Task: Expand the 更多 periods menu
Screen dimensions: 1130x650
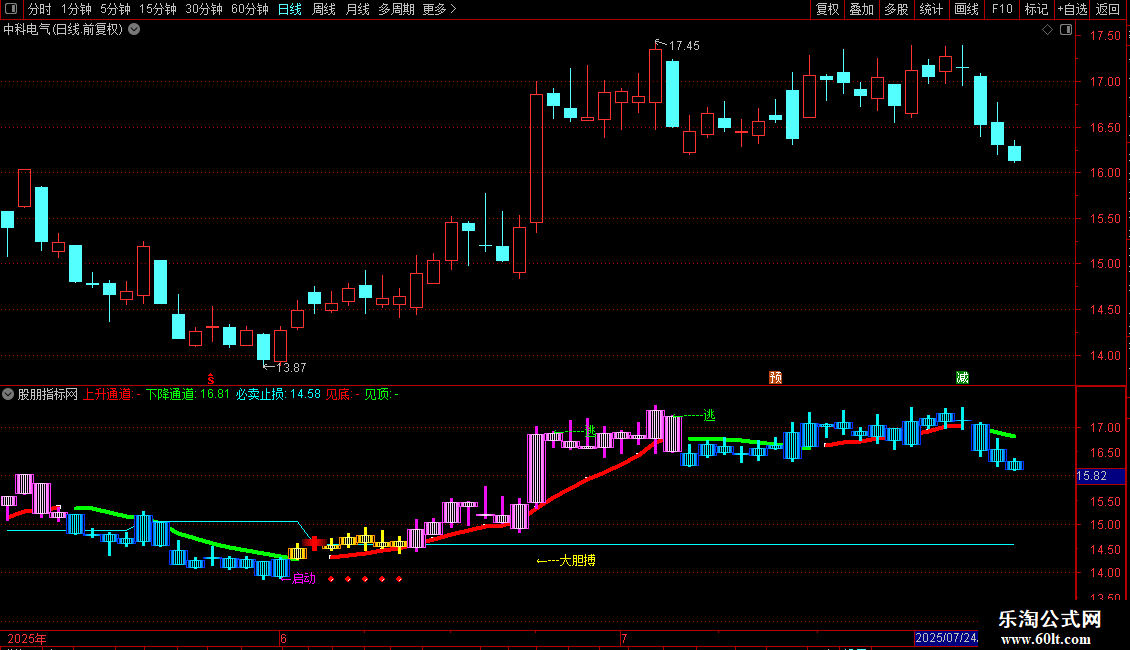Action: click(x=439, y=9)
